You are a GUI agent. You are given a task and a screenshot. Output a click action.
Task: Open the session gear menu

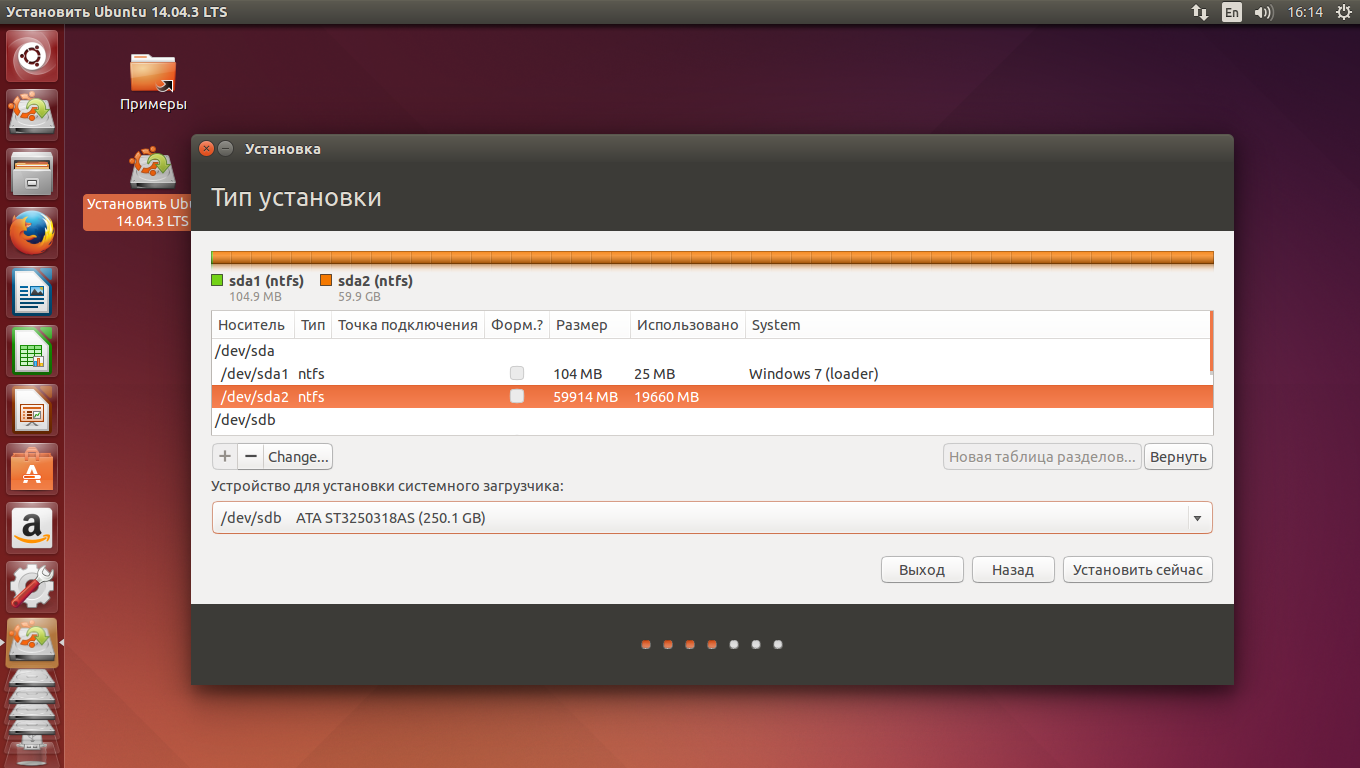(x=1343, y=12)
